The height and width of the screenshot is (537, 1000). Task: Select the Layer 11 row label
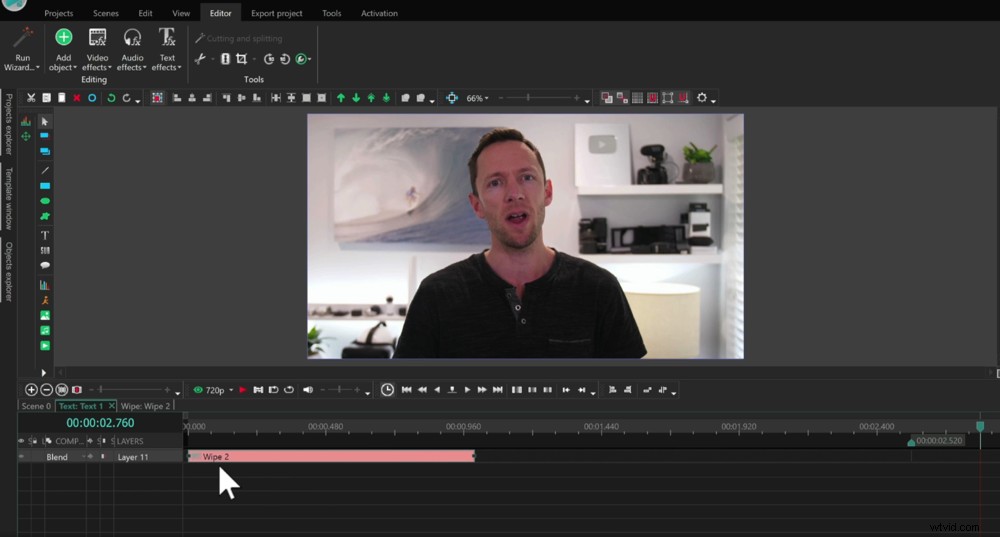tap(133, 457)
